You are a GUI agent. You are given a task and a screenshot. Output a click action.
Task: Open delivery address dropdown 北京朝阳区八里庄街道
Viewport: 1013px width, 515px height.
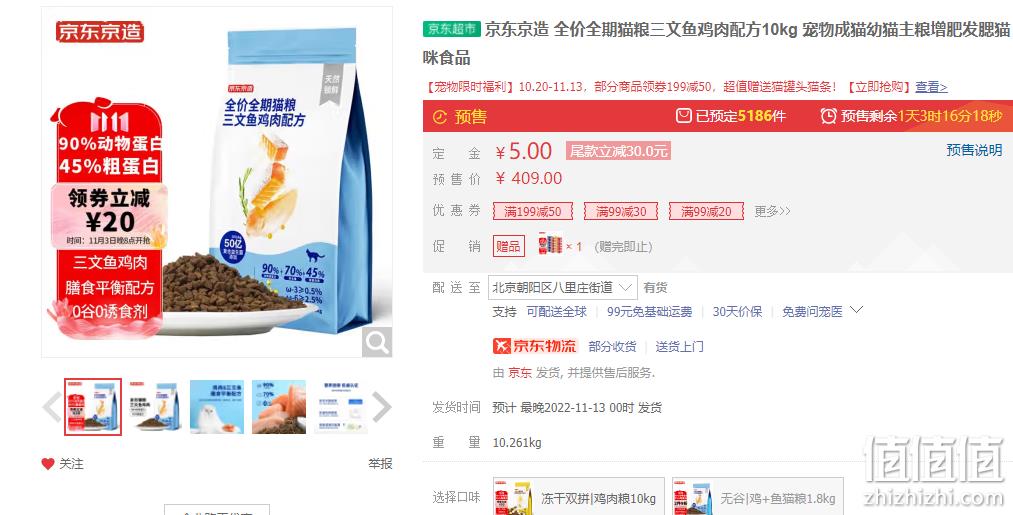point(563,288)
